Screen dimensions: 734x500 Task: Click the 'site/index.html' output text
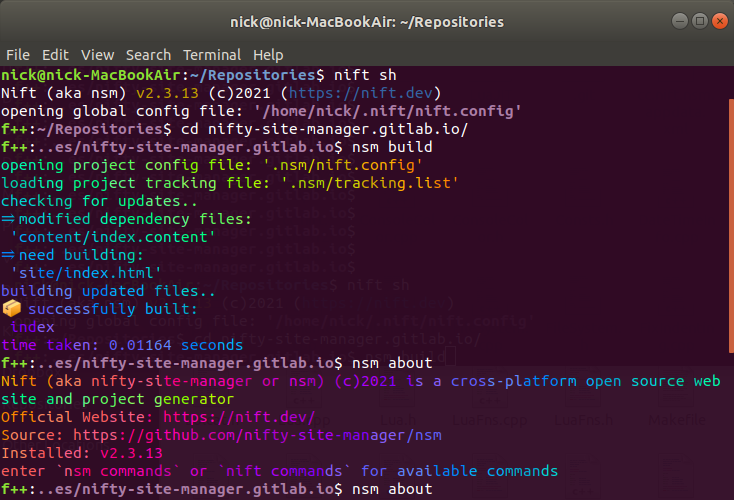[x=86, y=273]
